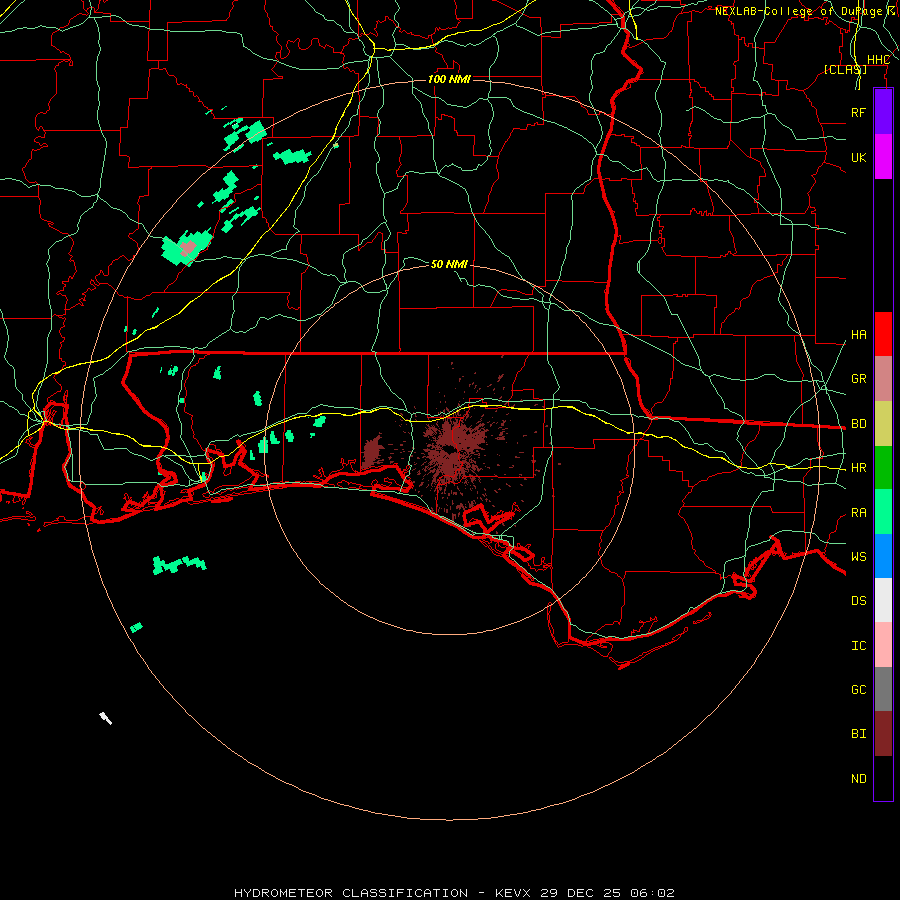Click the DS legend label

pyautogui.click(x=858, y=601)
